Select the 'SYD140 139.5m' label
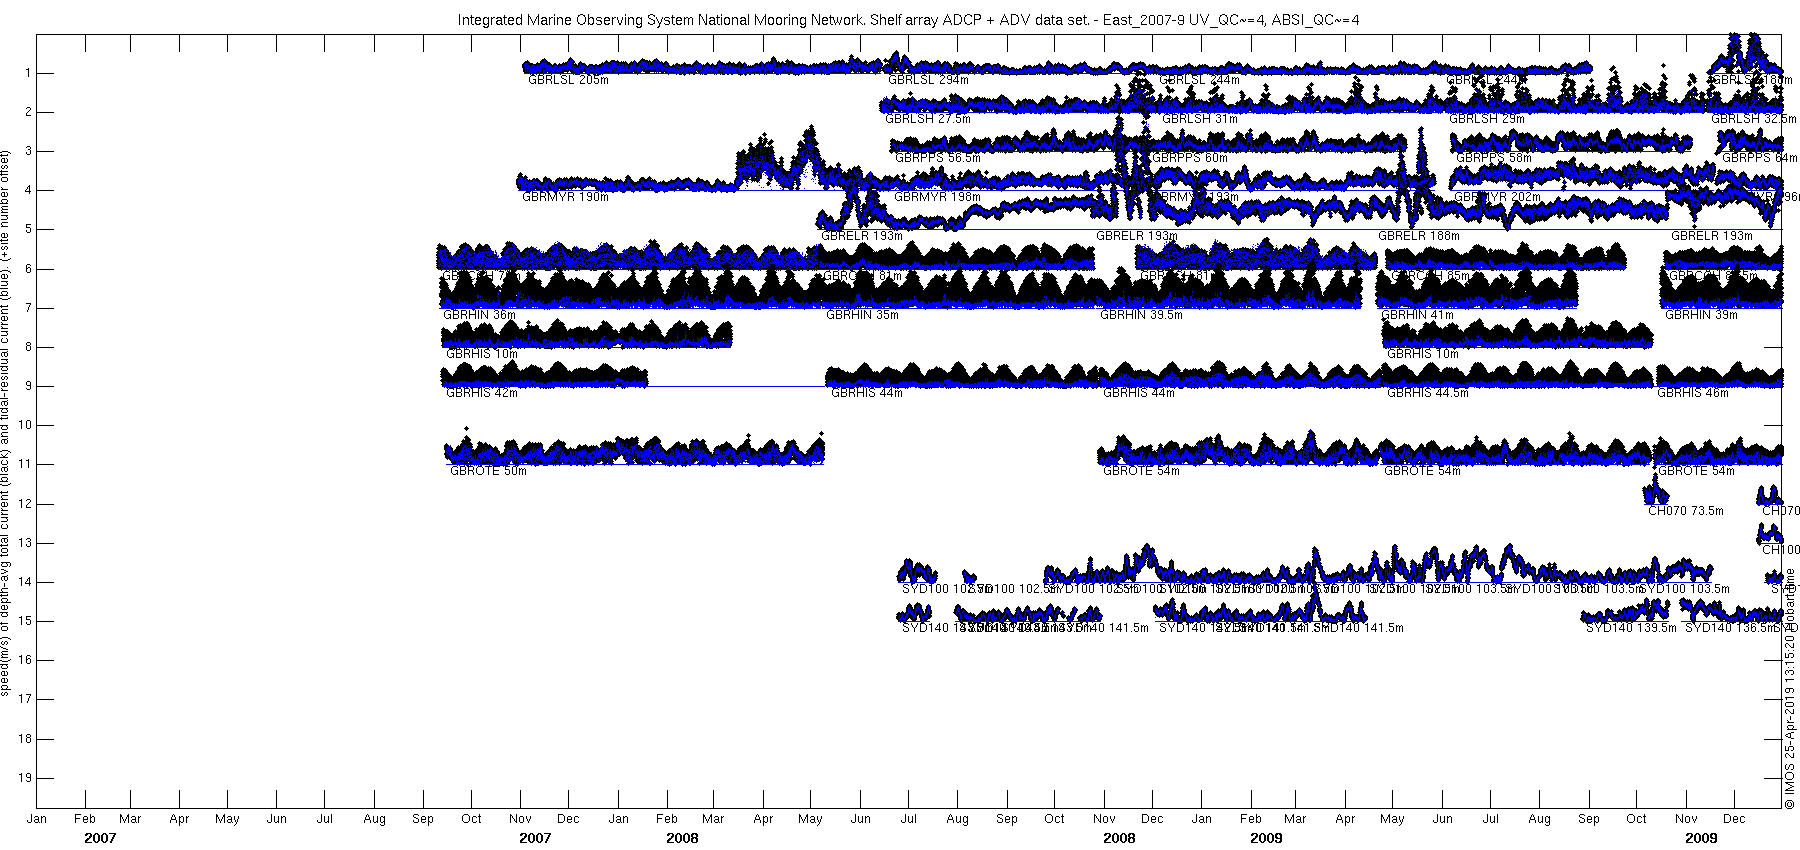 point(1631,628)
